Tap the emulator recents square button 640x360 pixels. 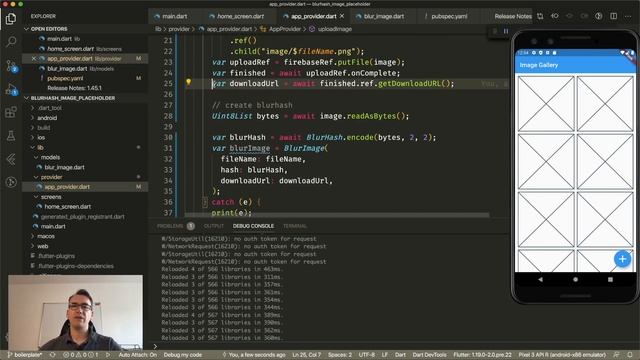[x=610, y=280]
